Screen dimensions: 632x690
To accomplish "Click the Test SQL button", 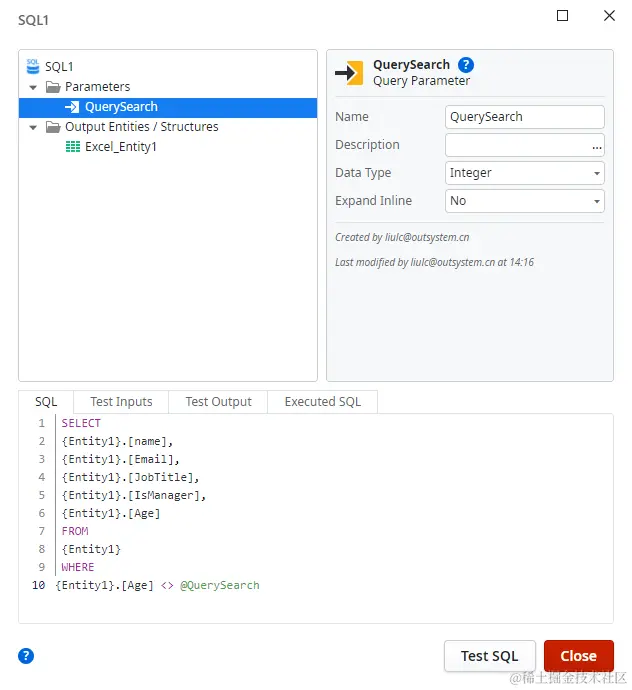I will click(x=489, y=656).
